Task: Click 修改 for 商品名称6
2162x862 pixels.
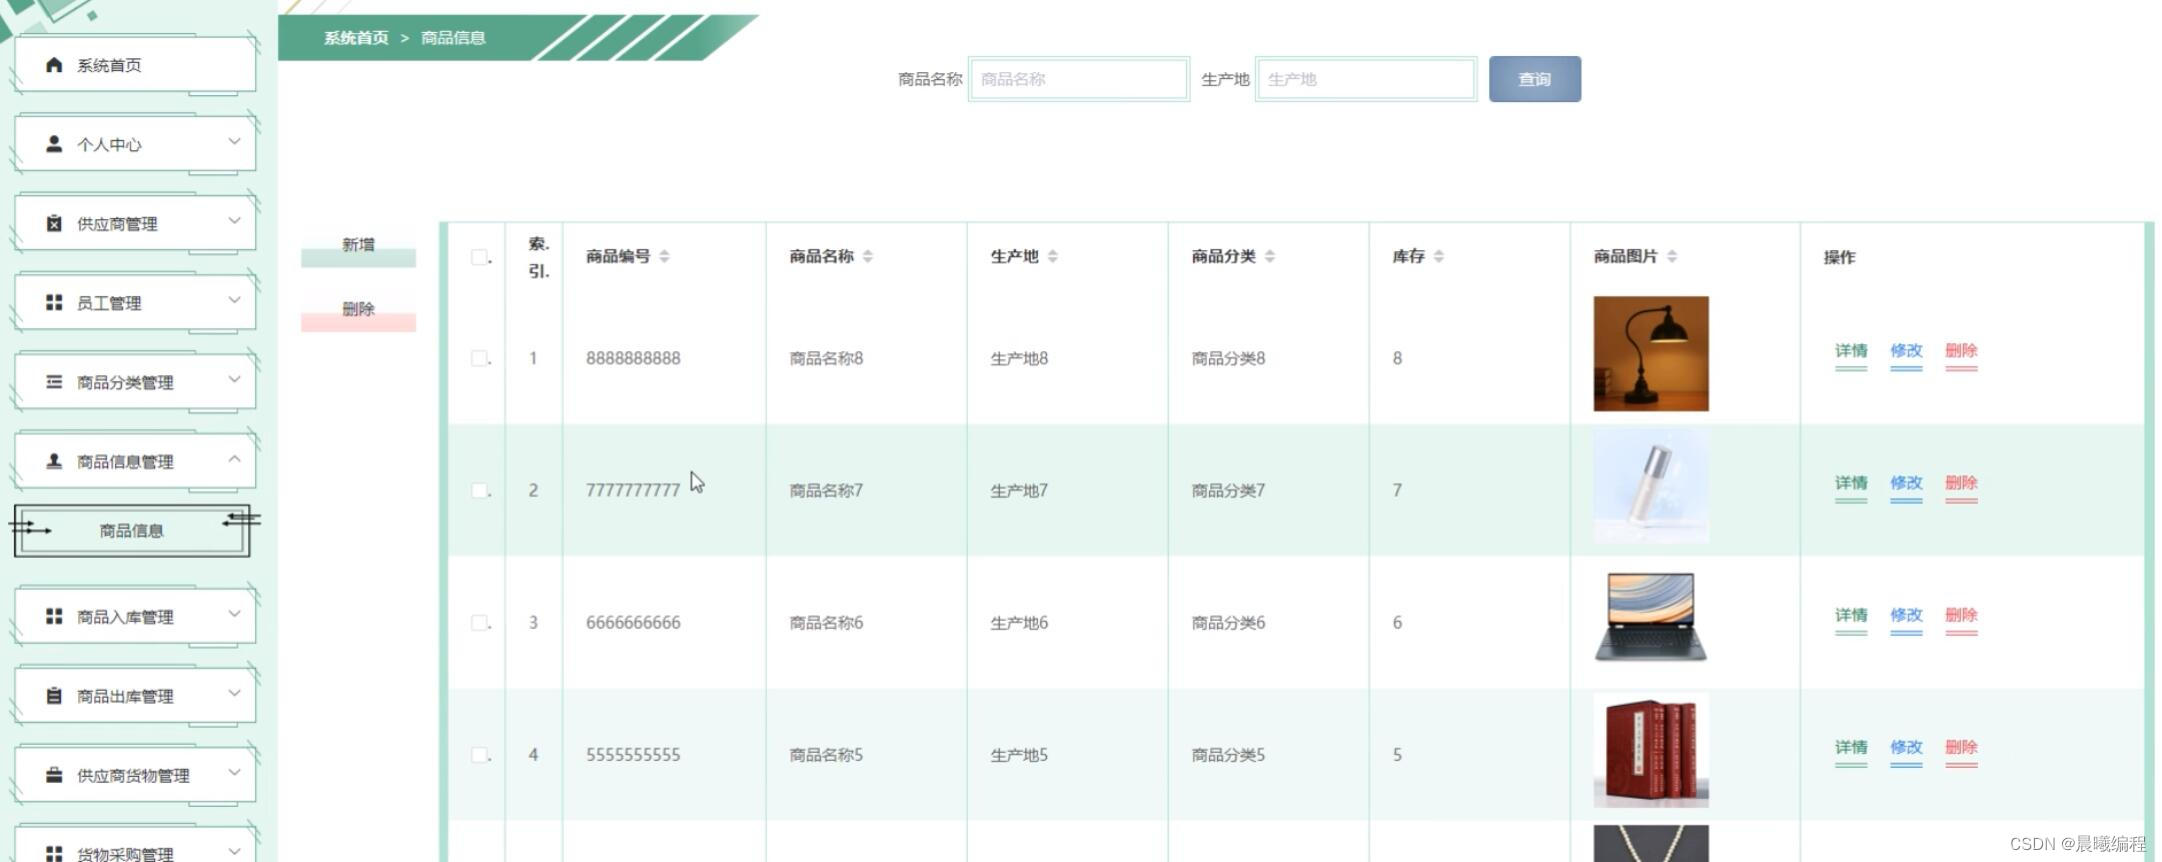Action: pos(1906,615)
